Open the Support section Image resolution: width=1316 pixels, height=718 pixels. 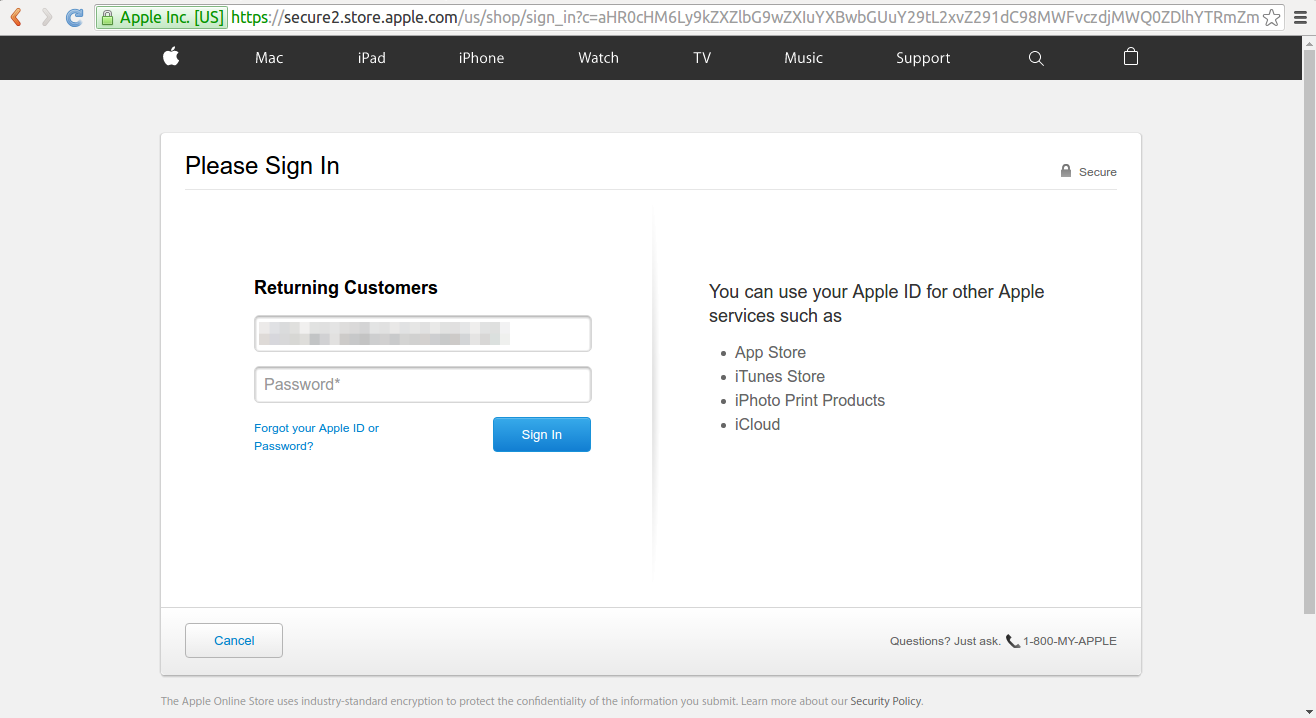tap(922, 57)
